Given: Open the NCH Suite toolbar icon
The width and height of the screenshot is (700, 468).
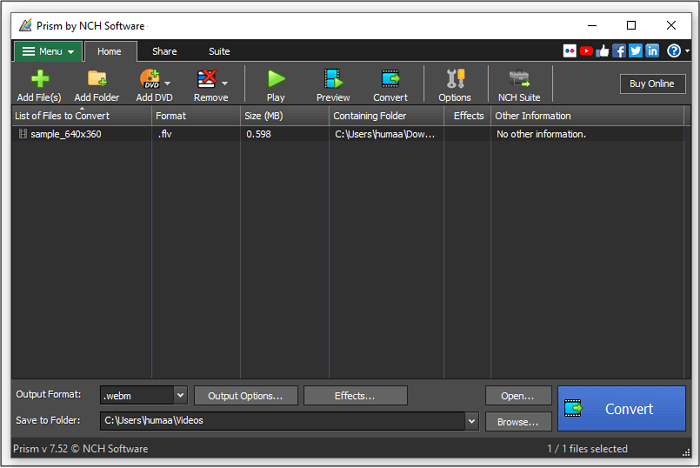Looking at the screenshot, I should point(519,80).
